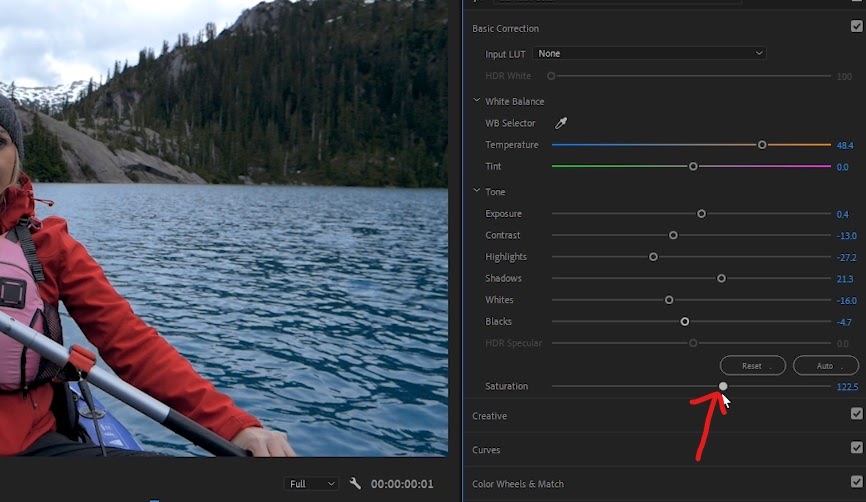This screenshot has width=866, height=502.
Task: Click the Temperature slider handle
Action: click(x=762, y=145)
